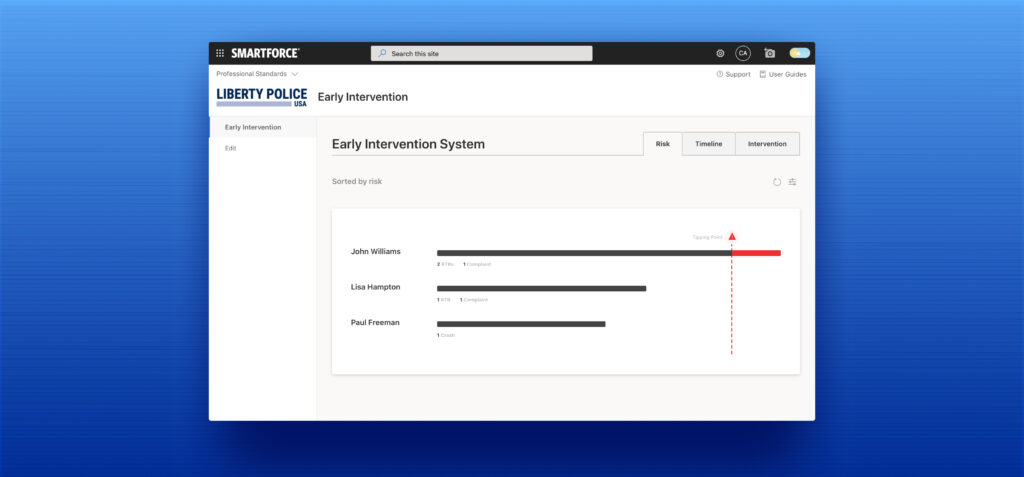Screen dimensions: 1024x477
Task: Open the app launcher grid icon
Action: (x=220, y=53)
